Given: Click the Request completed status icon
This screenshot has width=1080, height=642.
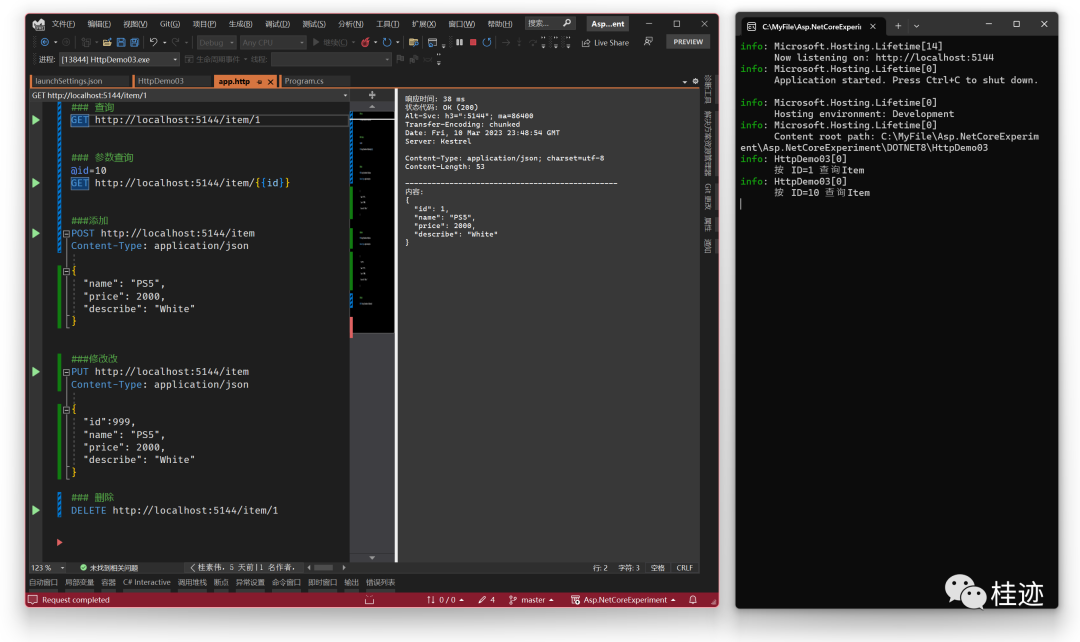Looking at the screenshot, I should point(32,600).
